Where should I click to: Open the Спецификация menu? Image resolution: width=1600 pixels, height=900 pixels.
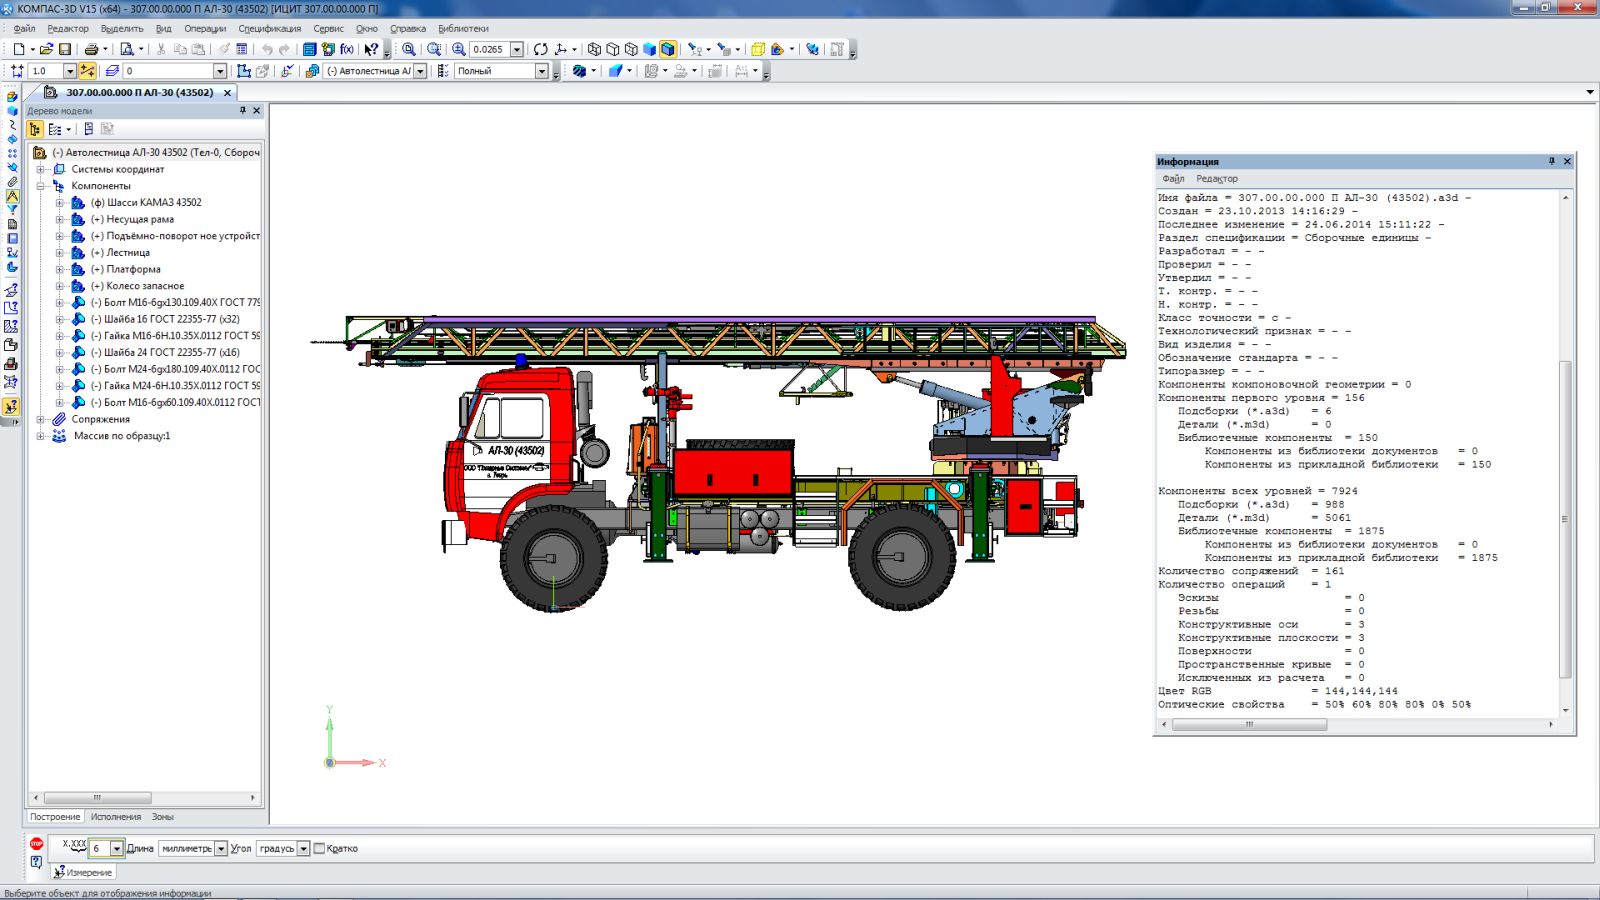tap(269, 29)
